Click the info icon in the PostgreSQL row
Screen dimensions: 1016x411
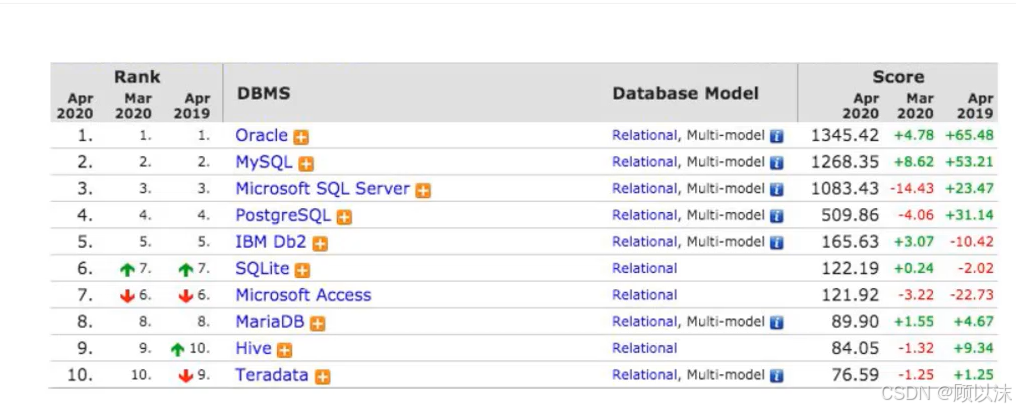pyautogui.click(x=776, y=217)
